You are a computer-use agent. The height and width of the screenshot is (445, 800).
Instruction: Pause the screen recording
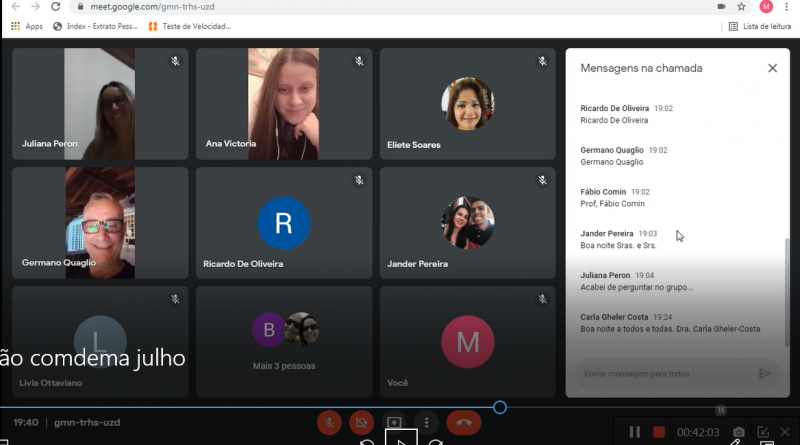(634, 432)
